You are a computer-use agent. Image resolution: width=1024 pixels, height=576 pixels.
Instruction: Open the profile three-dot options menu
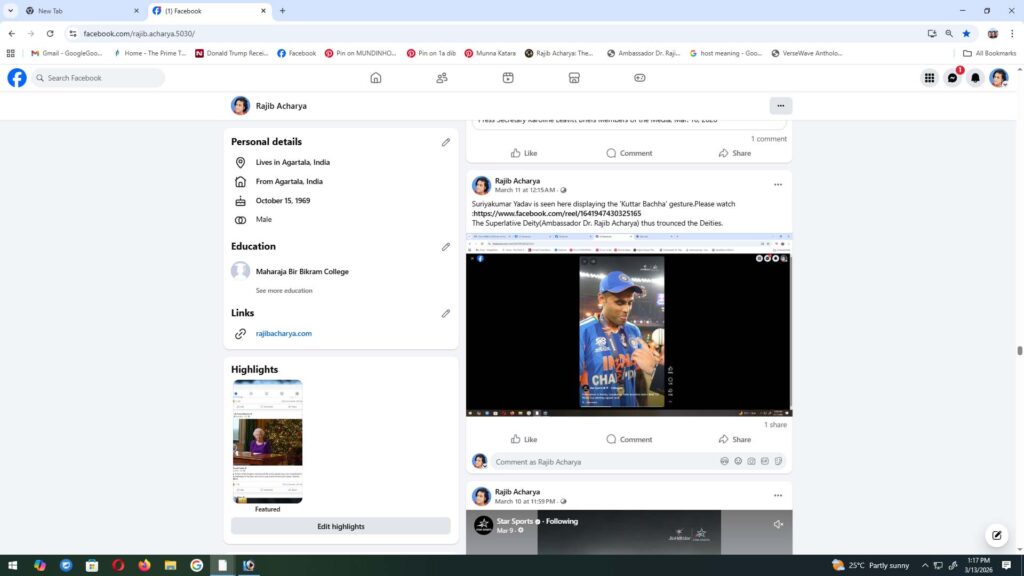point(781,106)
